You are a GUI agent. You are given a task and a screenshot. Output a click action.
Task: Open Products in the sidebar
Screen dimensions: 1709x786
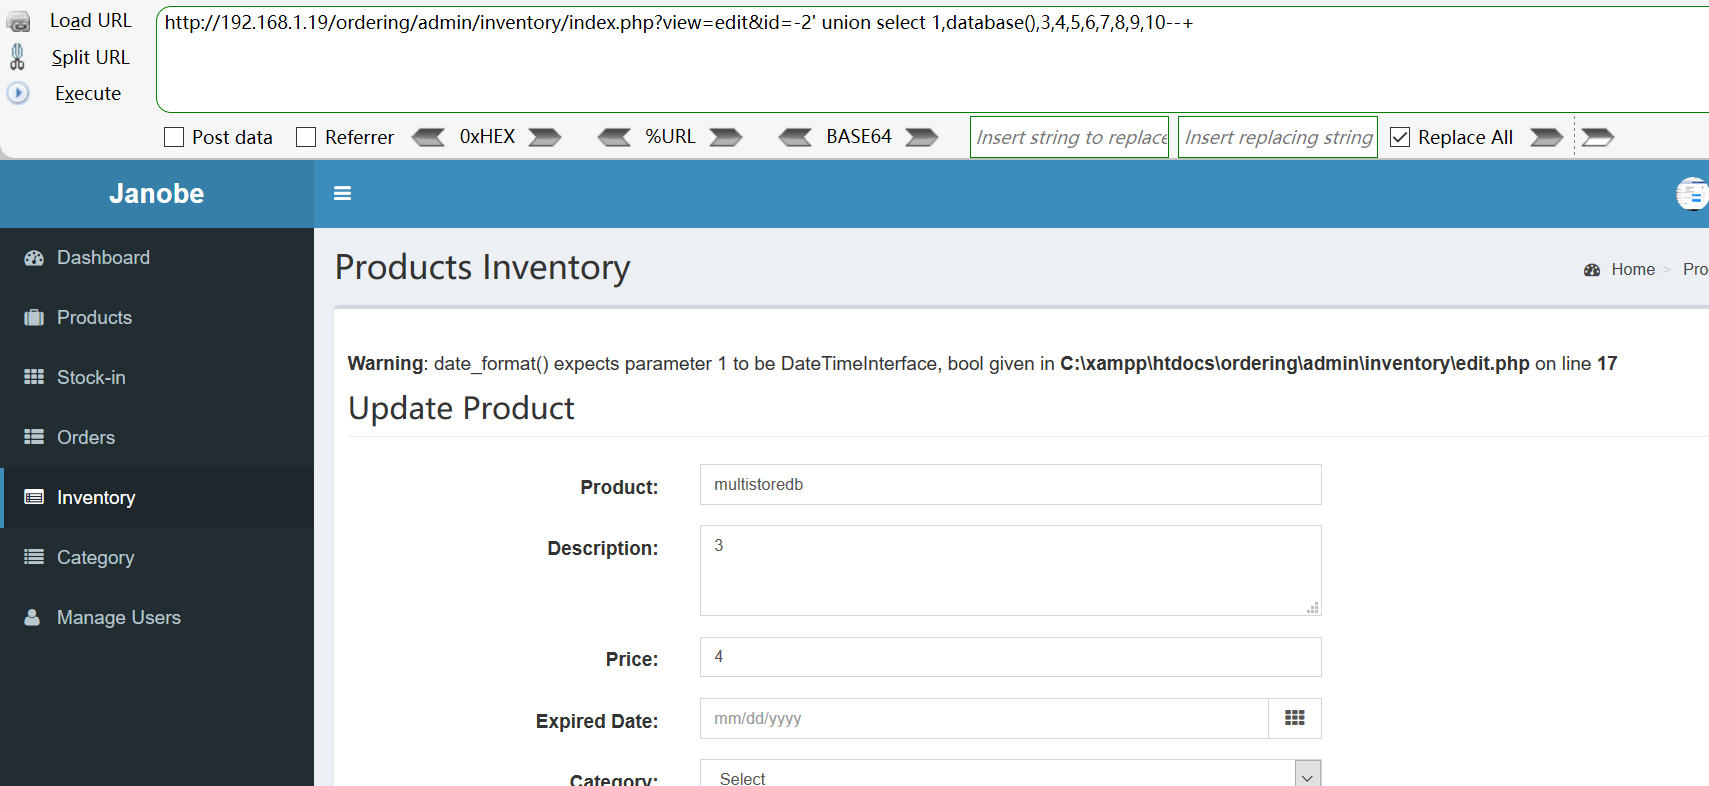157,318
